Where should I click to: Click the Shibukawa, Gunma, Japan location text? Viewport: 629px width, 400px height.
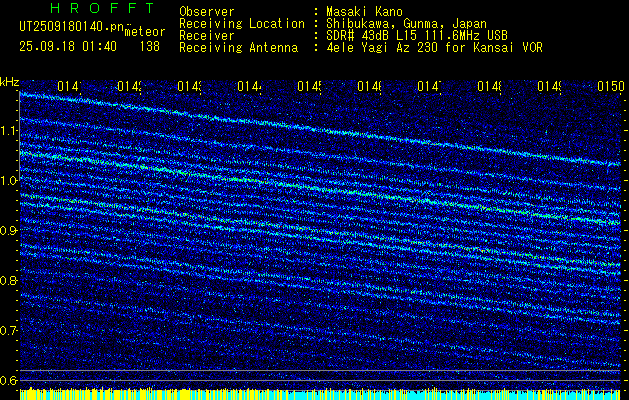[x=401, y=23]
